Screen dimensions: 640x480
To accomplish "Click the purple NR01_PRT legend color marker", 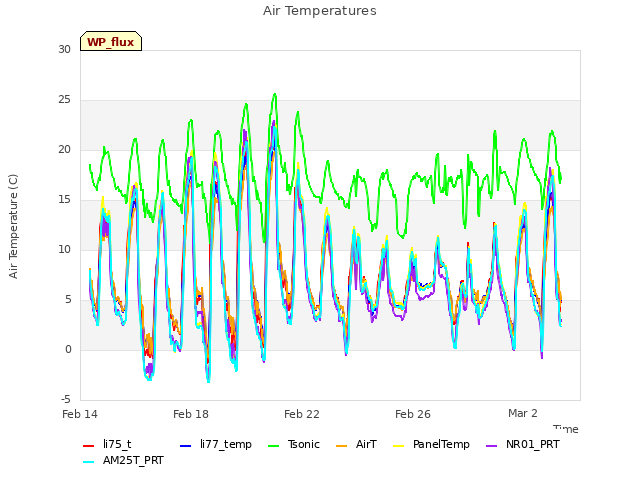I will coord(491,445).
